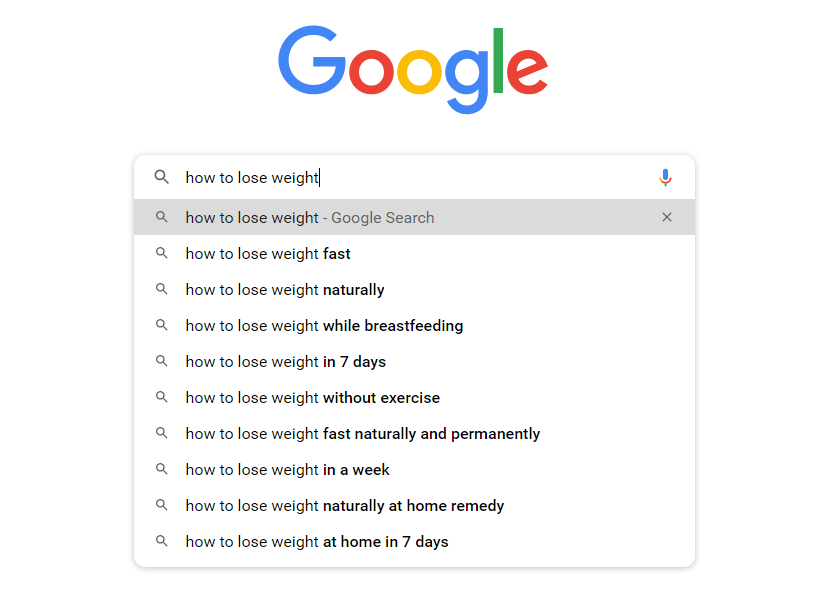Select the 'naturally at home remedy' suggestion
The height and width of the screenshot is (603, 827).
tap(414, 505)
